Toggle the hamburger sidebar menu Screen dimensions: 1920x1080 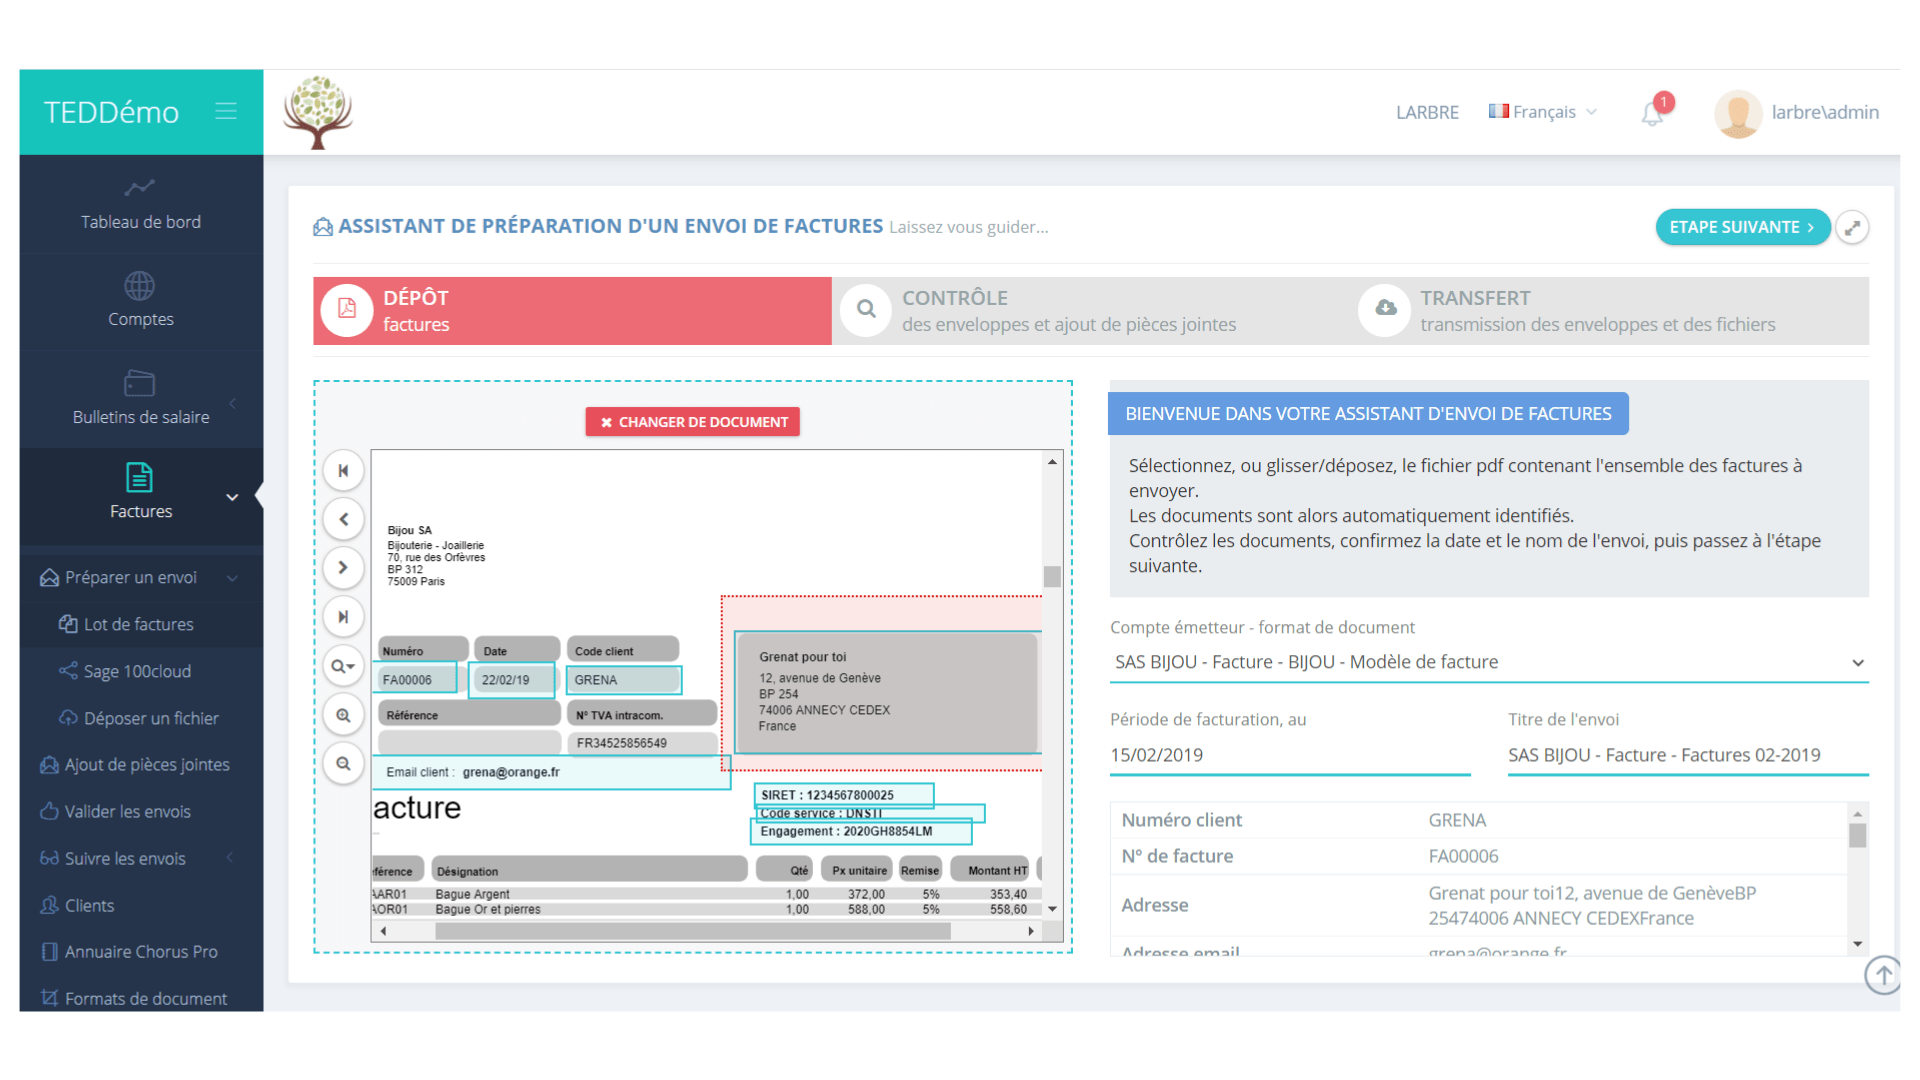[x=226, y=111]
